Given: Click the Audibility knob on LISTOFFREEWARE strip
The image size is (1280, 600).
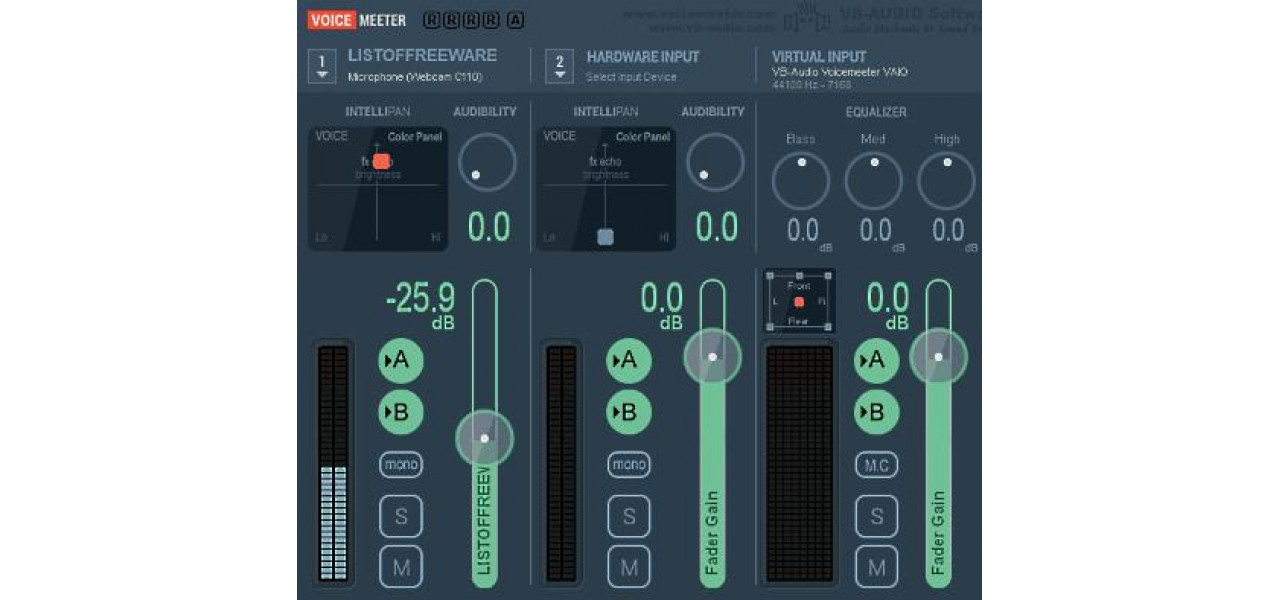Looking at the screenshot, I should click(487, 162).
